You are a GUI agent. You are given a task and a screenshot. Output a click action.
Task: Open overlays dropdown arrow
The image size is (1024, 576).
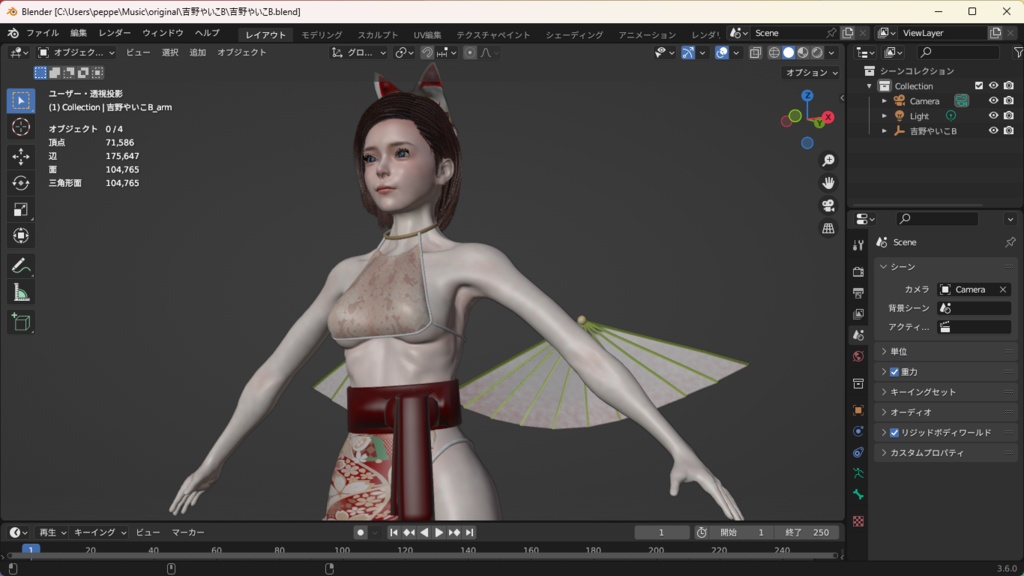point(736,52)
